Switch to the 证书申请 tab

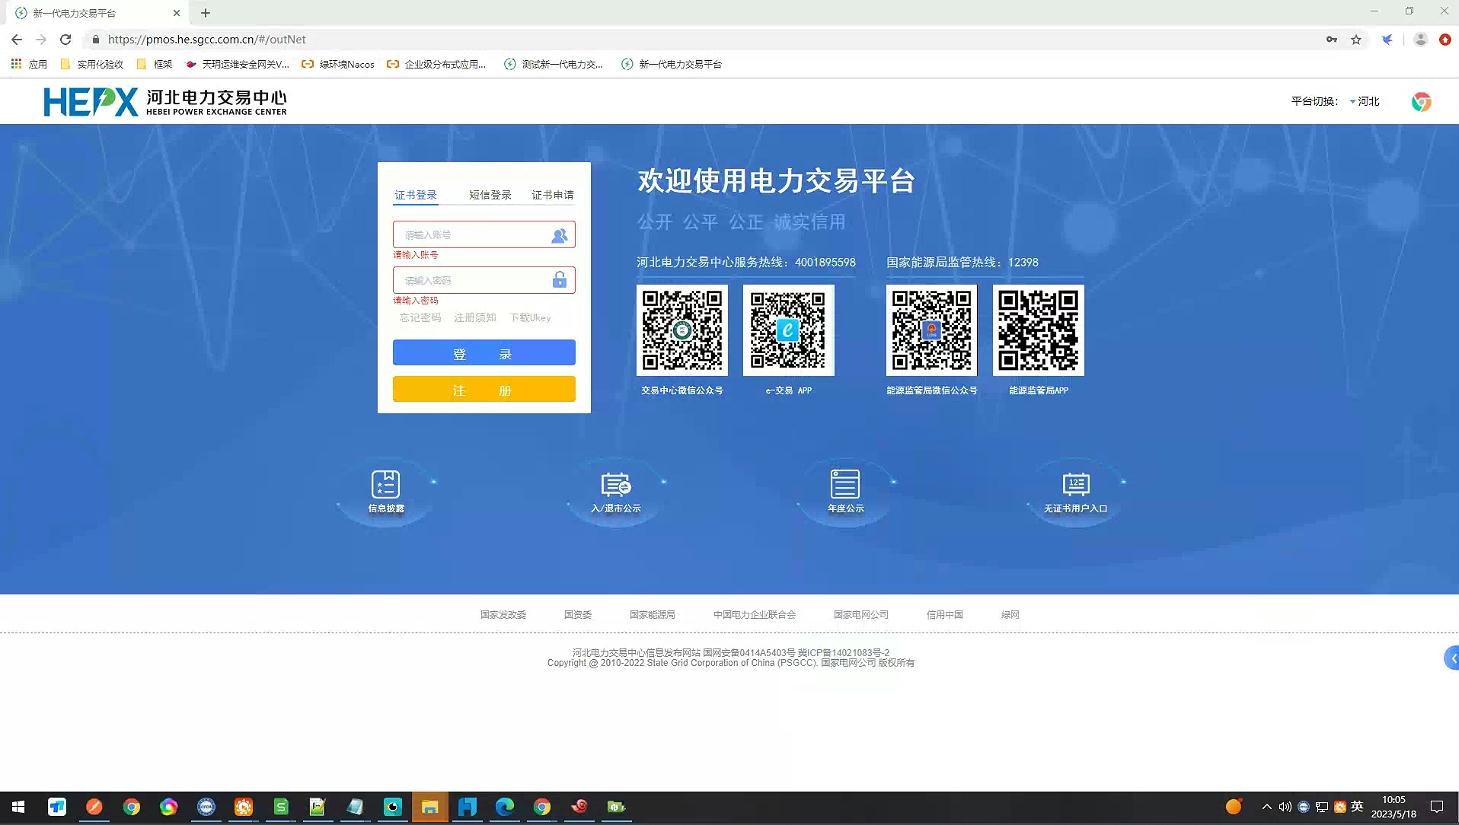point(553,195)
